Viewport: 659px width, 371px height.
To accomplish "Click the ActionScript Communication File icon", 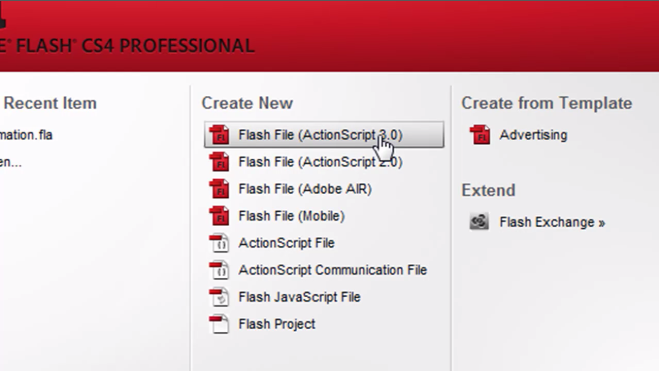I will [x=219, y=270].
